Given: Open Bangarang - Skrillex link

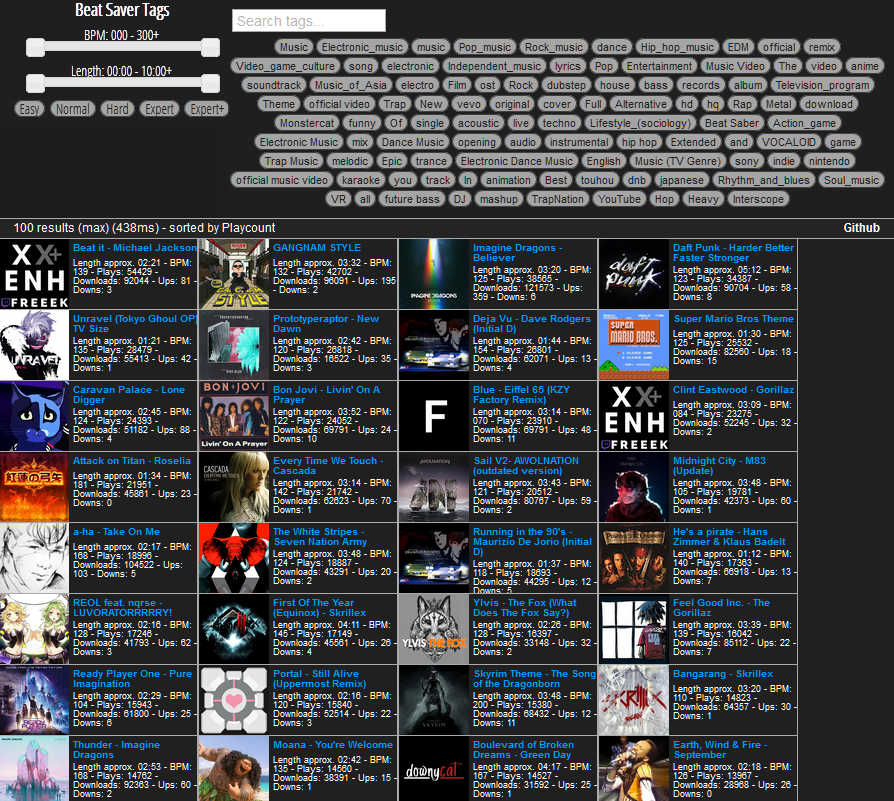Looking at the screenshot, I should point(723,673).
